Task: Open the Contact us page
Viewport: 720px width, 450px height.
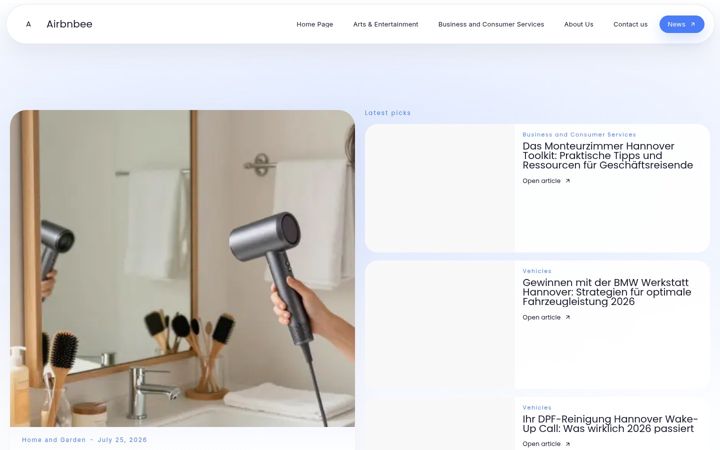Action: 630,24
